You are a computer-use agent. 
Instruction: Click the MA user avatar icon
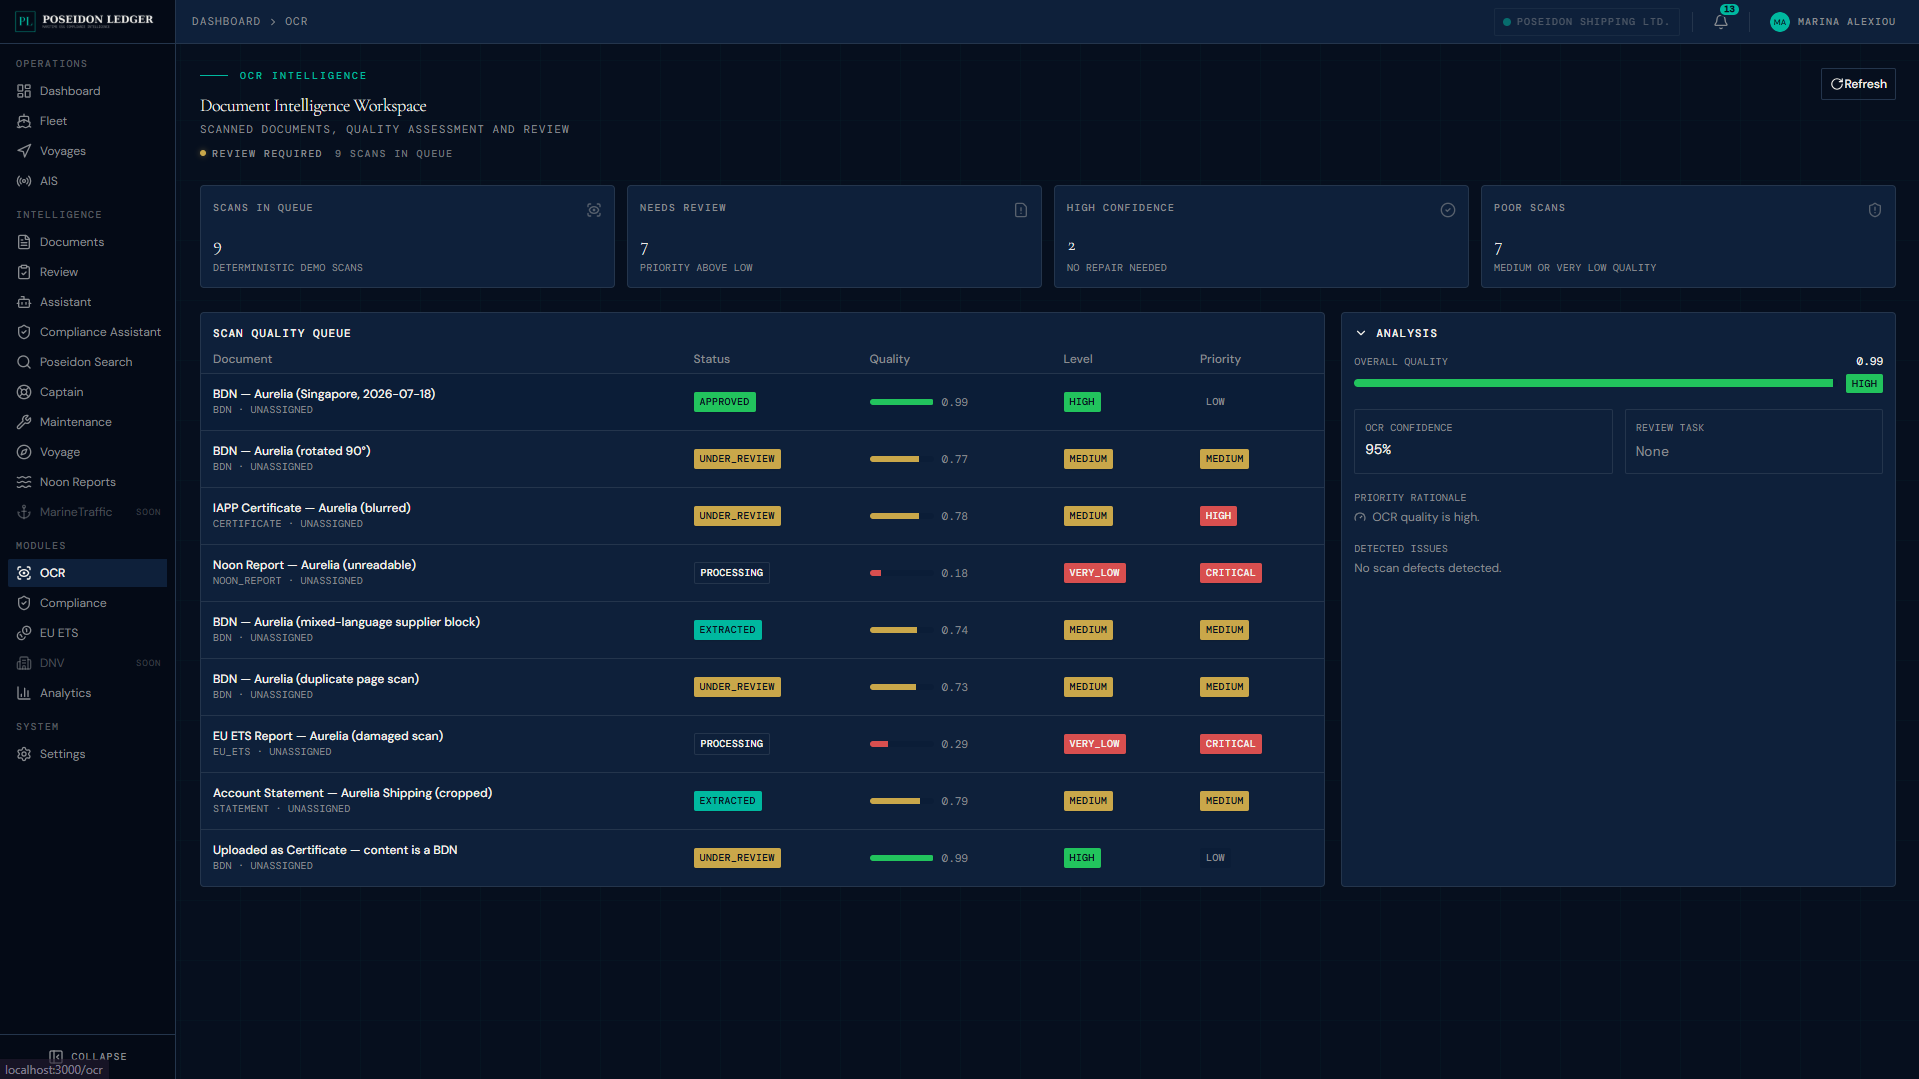1779,22
